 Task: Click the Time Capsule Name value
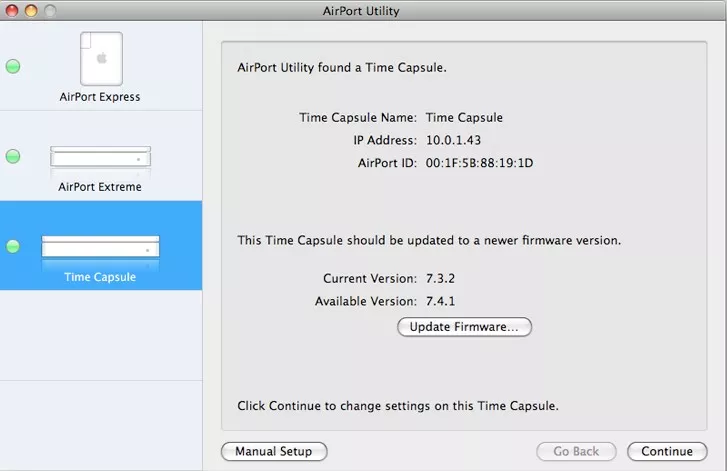(x=464, y=117)
